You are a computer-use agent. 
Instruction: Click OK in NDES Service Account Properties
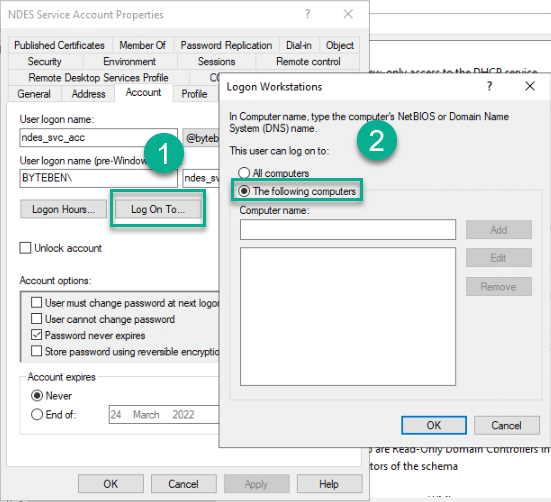[111, 484]
